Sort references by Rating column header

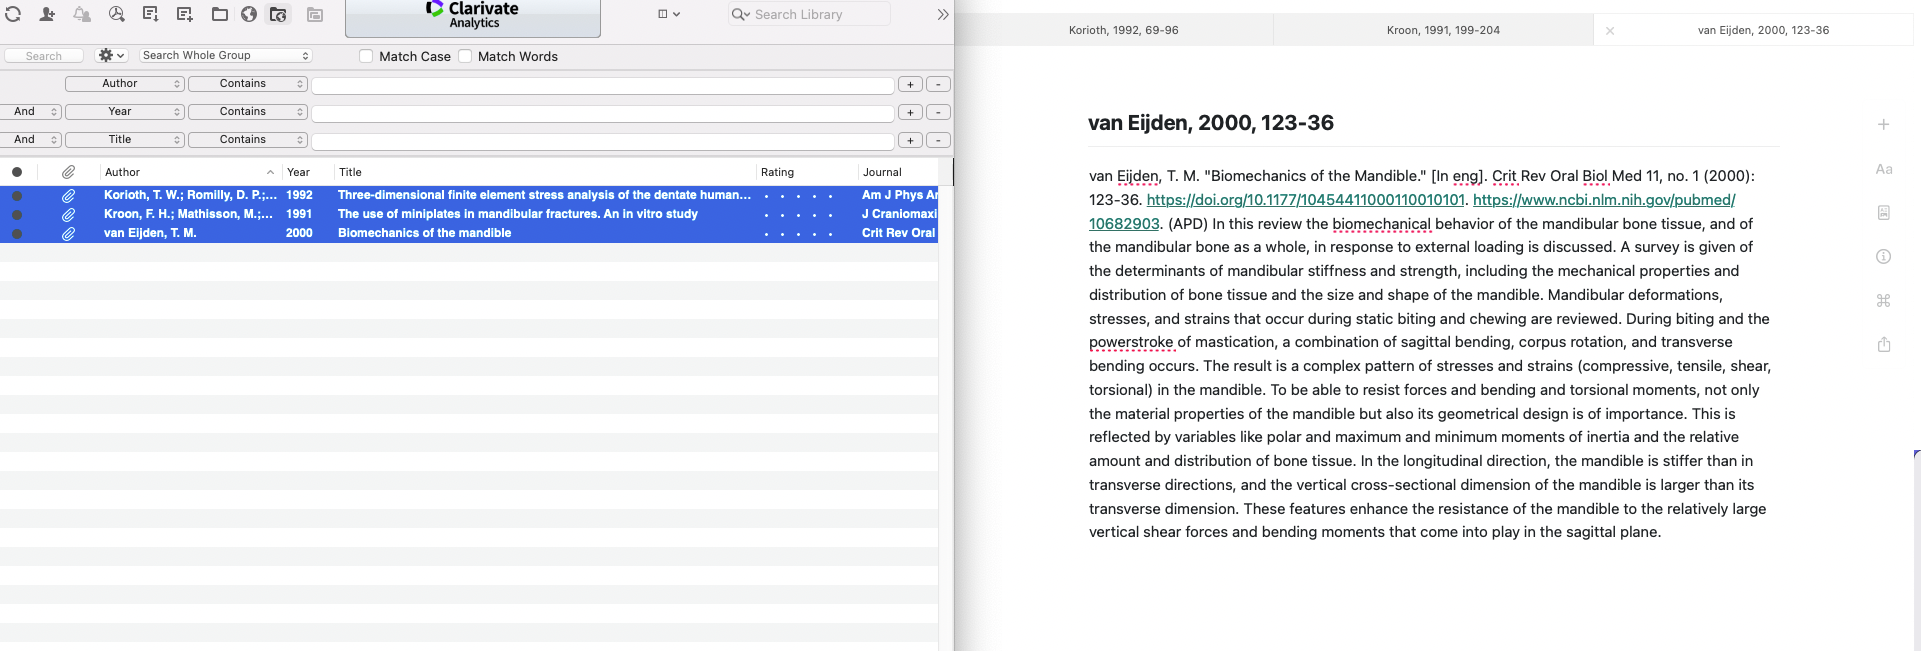(807, 172)
